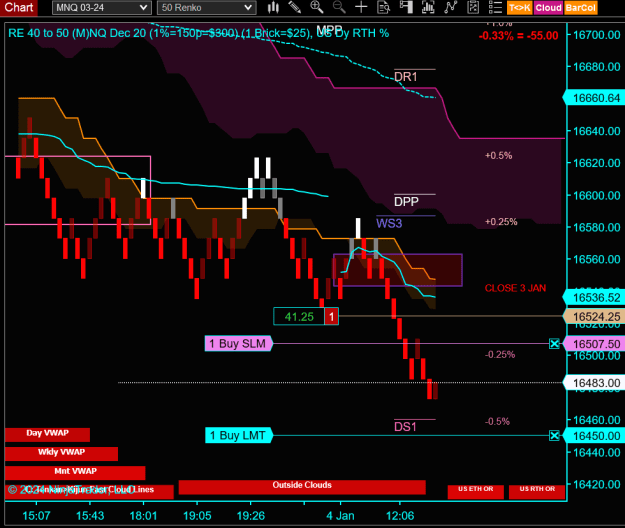This screenshot has width=625, height=528.
Task: Click the 16420.00 price axis label
Action: coord(596,484)
